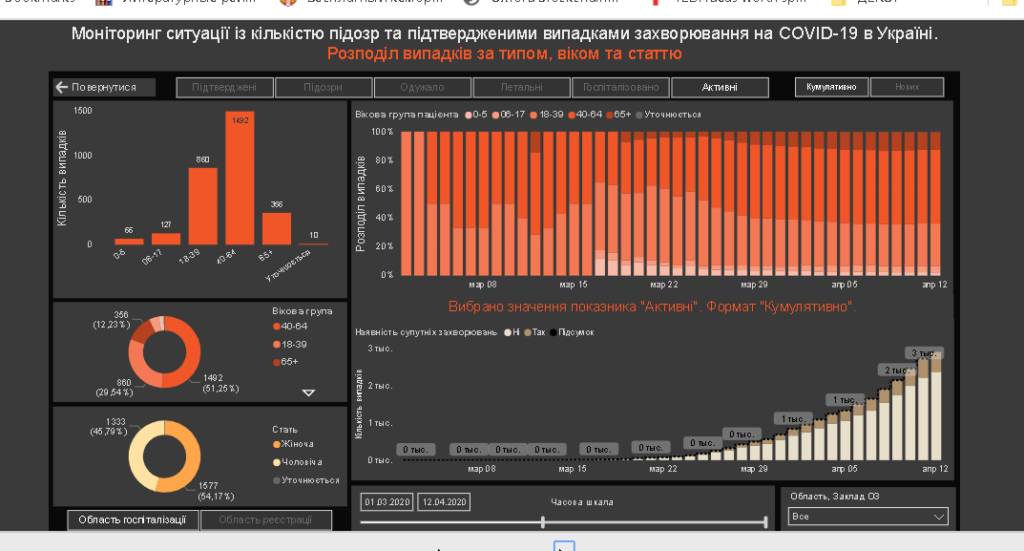Select the Летальні tab
This screenshot has height=551, width=1024.
(521, 87)
